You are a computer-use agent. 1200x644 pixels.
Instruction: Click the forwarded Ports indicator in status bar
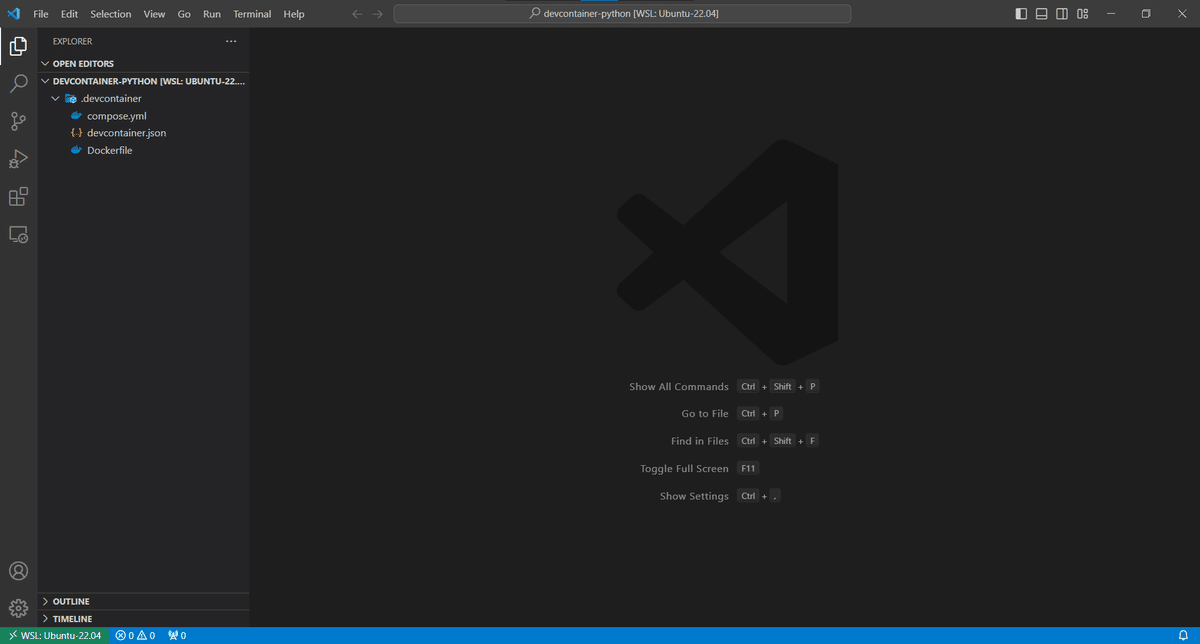coord(176,635)
